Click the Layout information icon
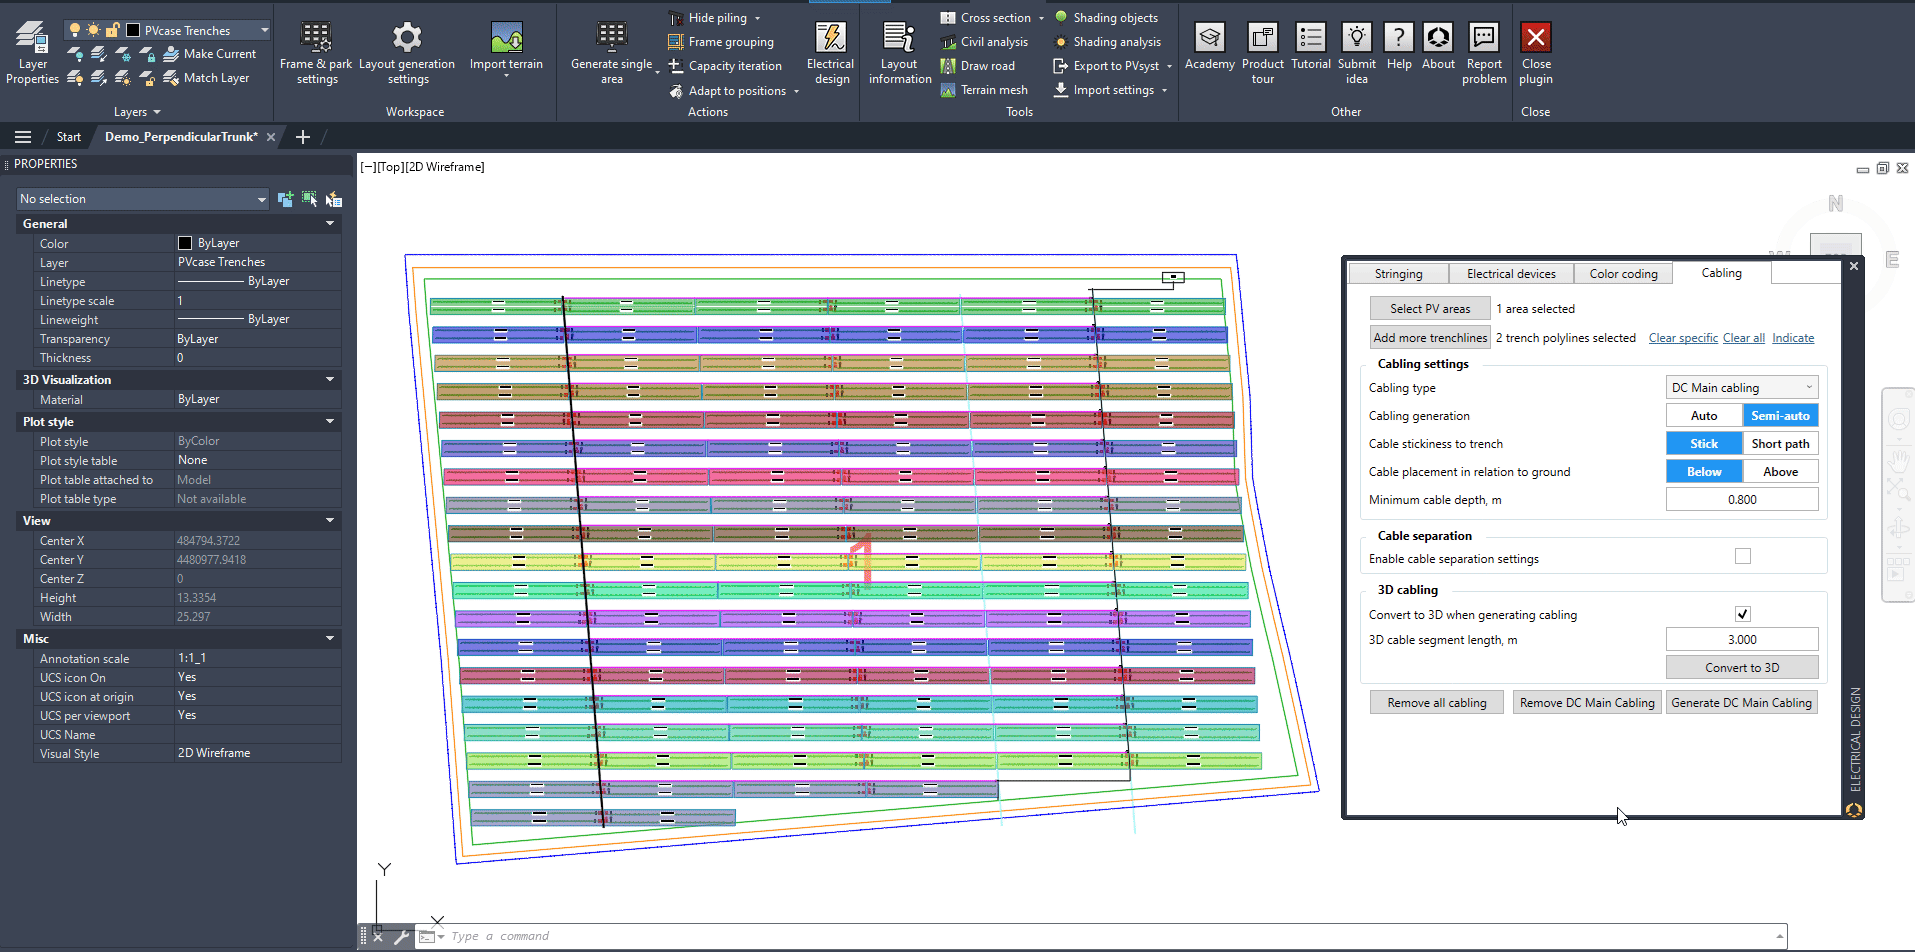The width and height of the screenshot is (1915, 952). click(x=899, y=40)
